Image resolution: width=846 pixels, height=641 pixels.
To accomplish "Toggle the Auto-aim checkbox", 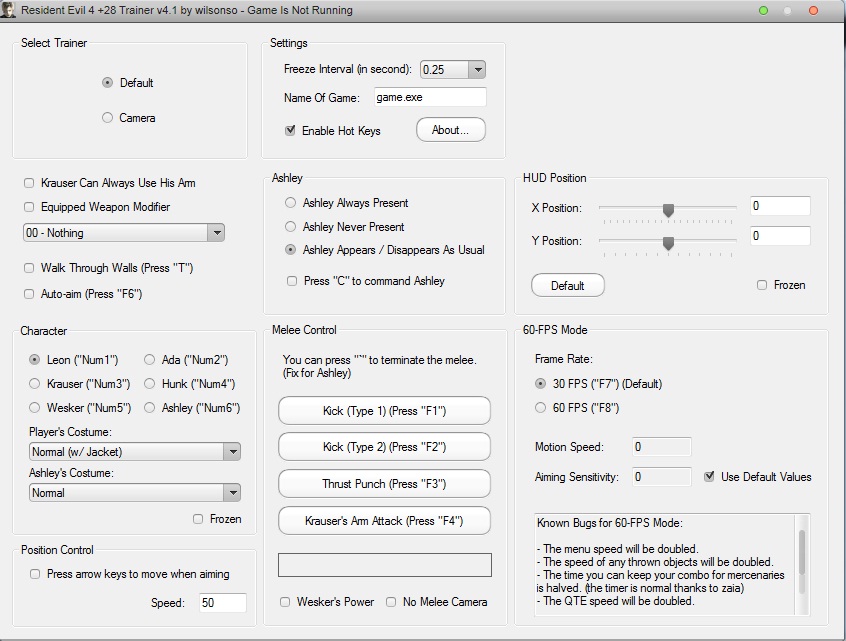I will (x=30, y=294).
